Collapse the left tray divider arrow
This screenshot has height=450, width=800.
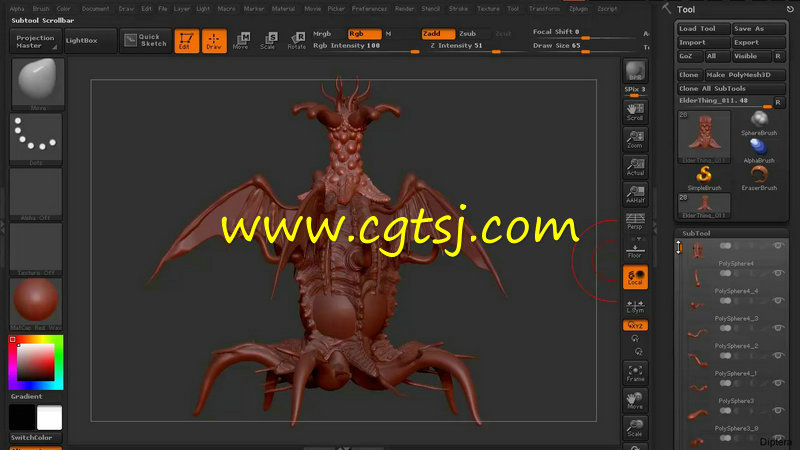(x=3, y=228)
